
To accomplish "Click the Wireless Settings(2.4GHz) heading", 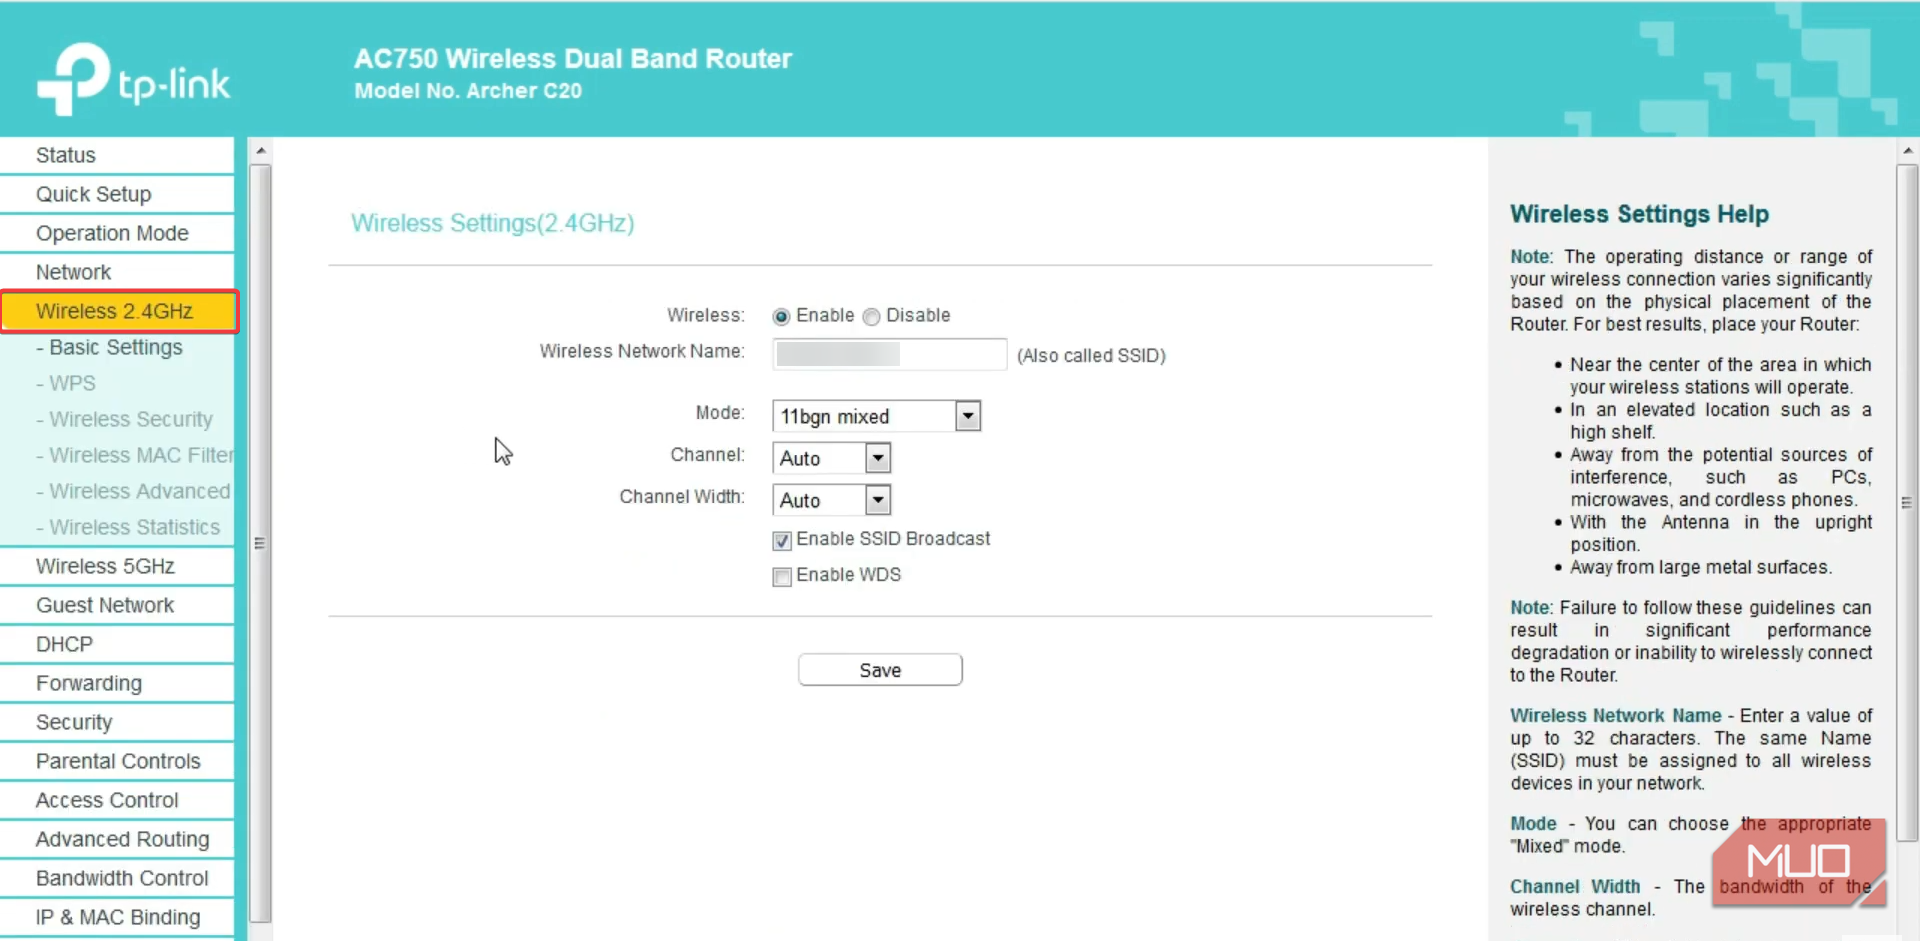I will tap(493, 223).
